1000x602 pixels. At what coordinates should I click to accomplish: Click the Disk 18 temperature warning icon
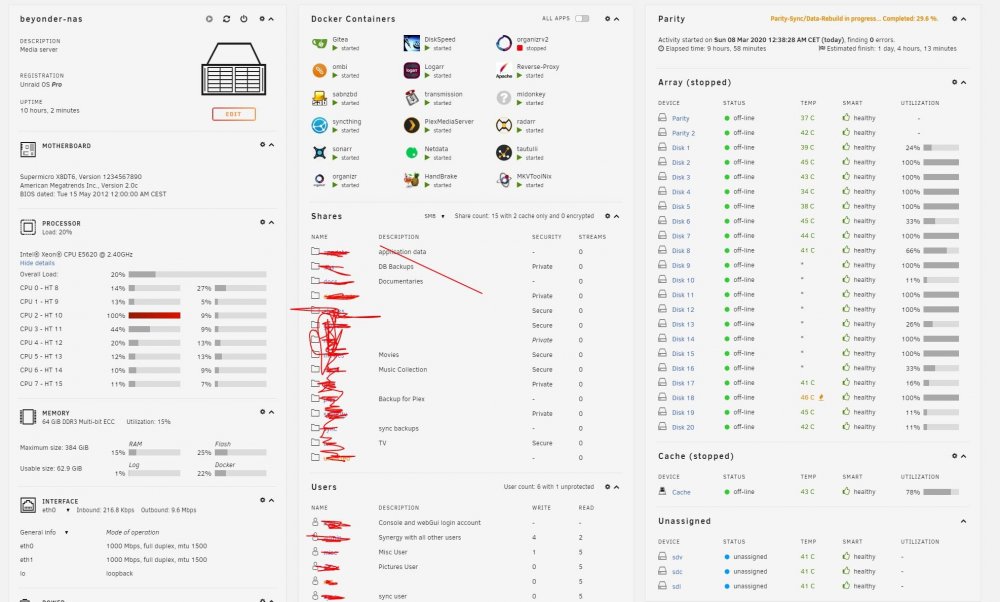pos(821,397)
